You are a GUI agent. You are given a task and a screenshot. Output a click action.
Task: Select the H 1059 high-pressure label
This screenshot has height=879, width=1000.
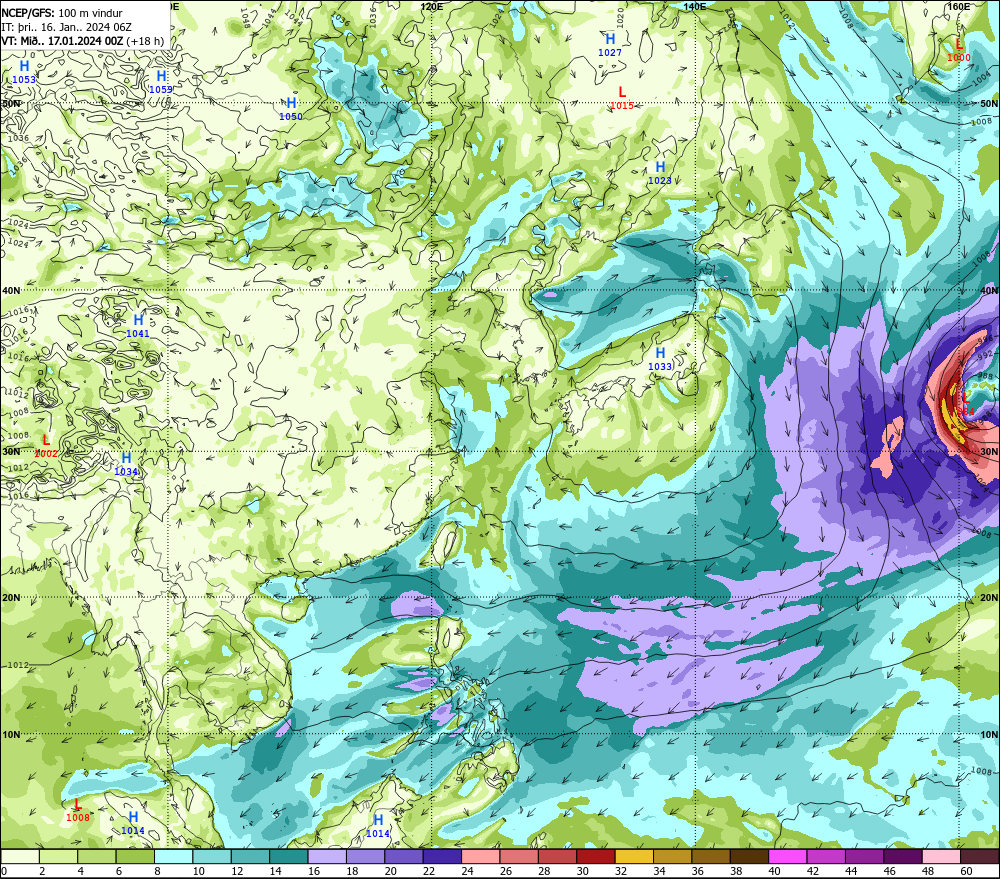point(161,82)
